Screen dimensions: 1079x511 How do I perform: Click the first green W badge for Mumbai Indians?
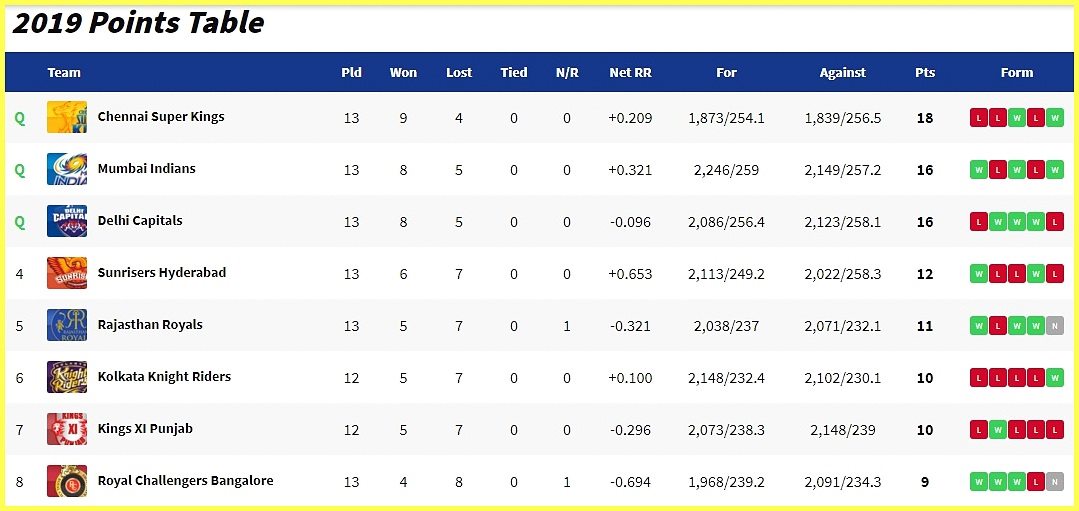979,170
